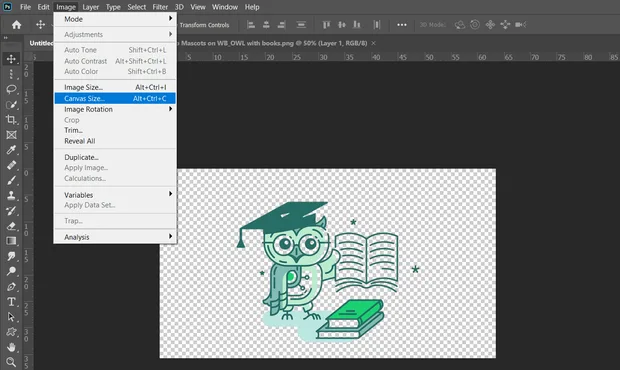Viewport: 620px width, 370px height.
Task: Close the open Image menu
Action: (66, 7)
